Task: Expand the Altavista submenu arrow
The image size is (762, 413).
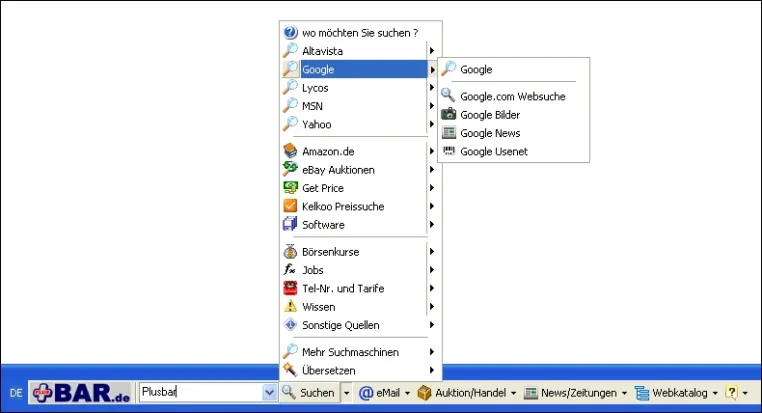Action: [x=432, y=51]
